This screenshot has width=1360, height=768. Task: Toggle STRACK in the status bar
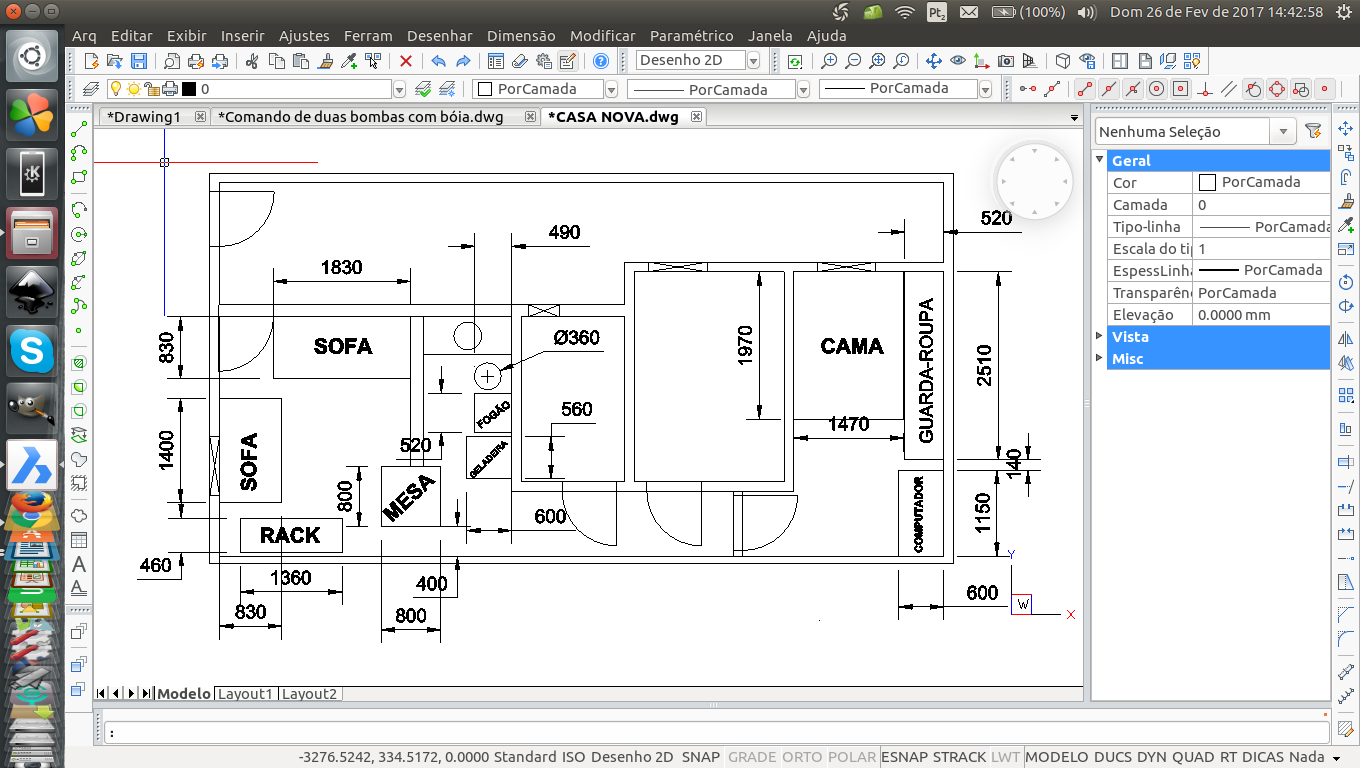[960, 757]
